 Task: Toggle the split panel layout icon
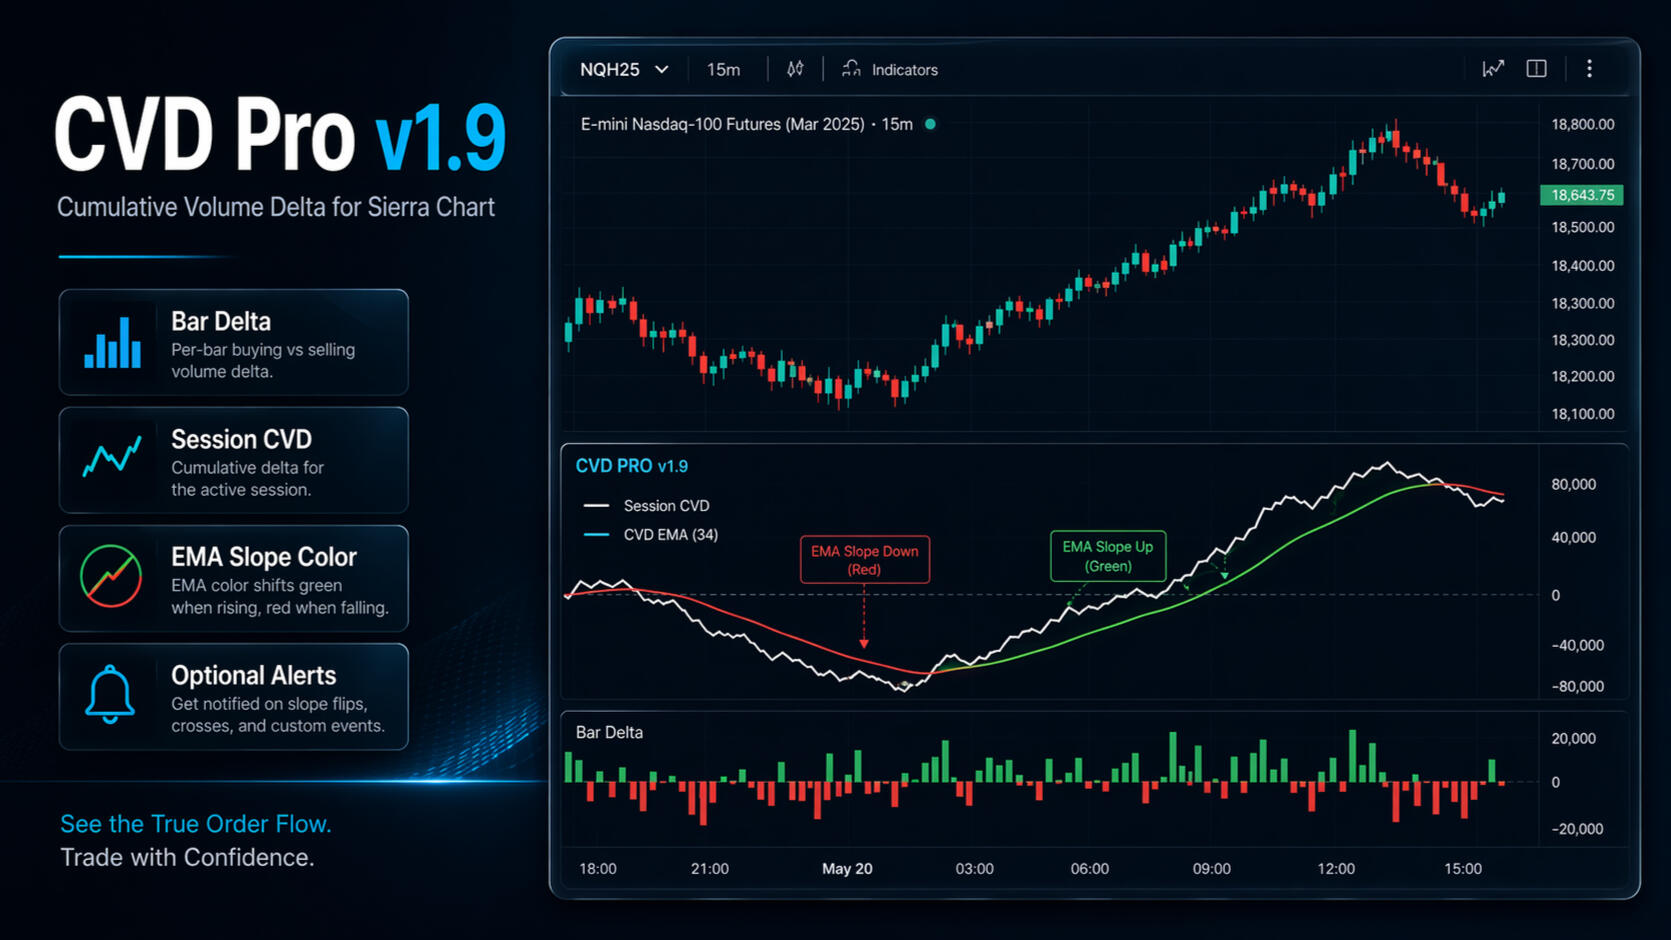[x=1536, y=68]
